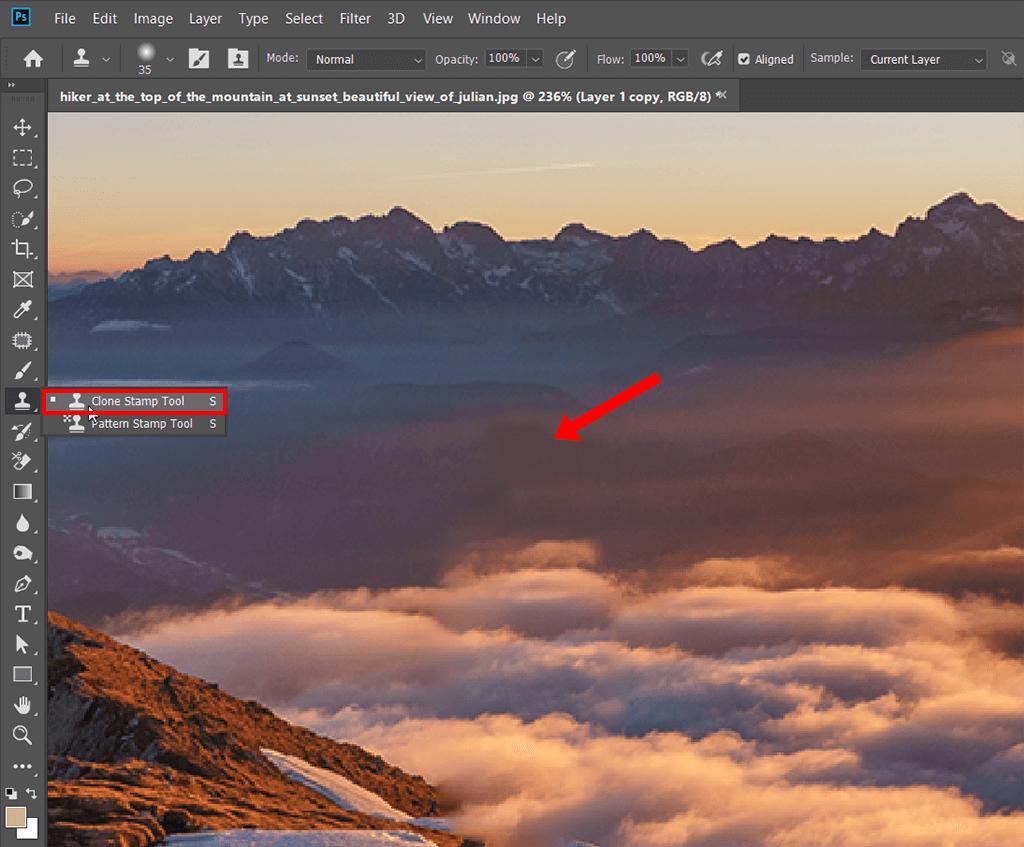This screenshot has height=847, width=1024.
Task: Select the Rectangle shape tool
Action: click(22, 675)
